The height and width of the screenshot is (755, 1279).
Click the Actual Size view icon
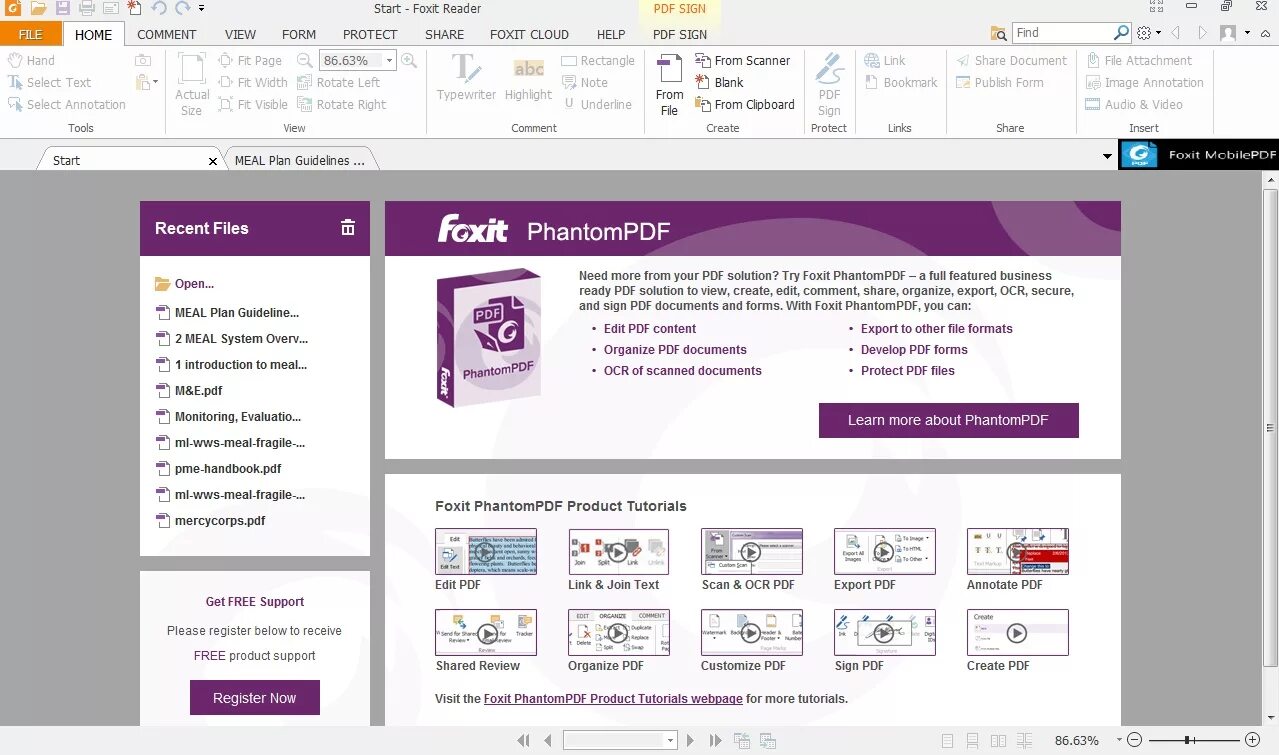(192, 85)
